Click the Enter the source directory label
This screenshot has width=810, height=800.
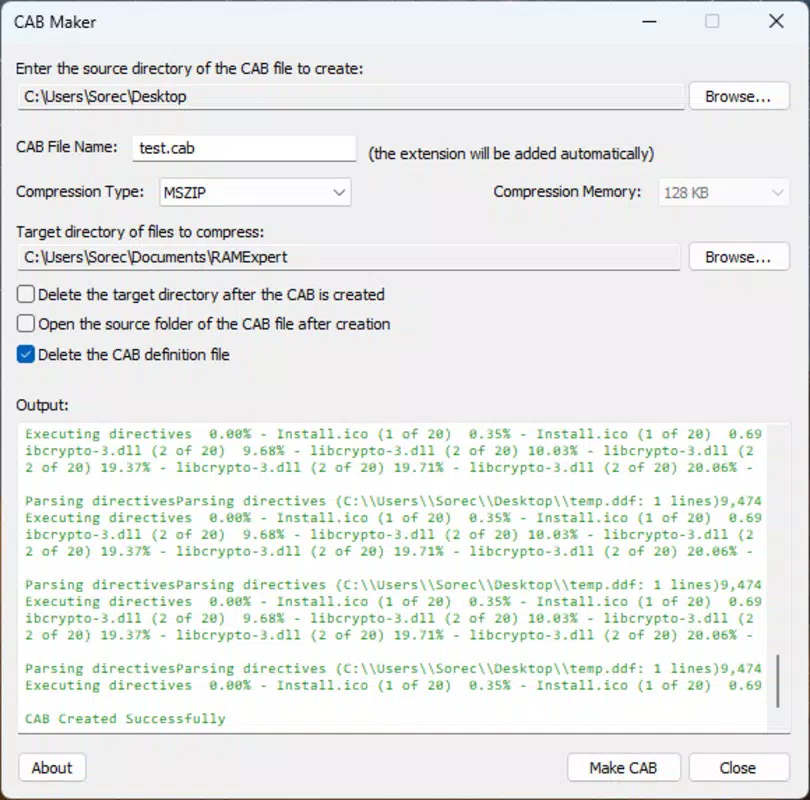pos(190,69)
